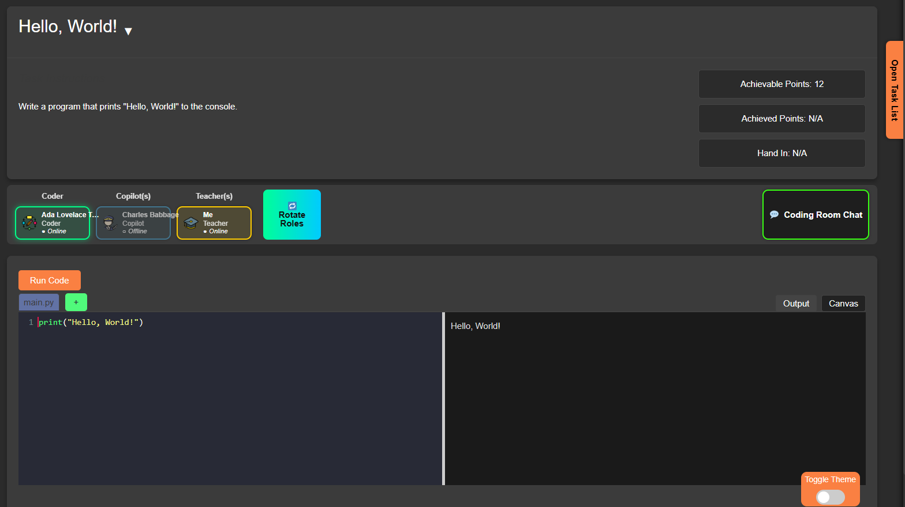Screen dimensions: 905x507
Task: Click the Hand In: N/A box
Action: pyautogui.click(x=781, y=153)
